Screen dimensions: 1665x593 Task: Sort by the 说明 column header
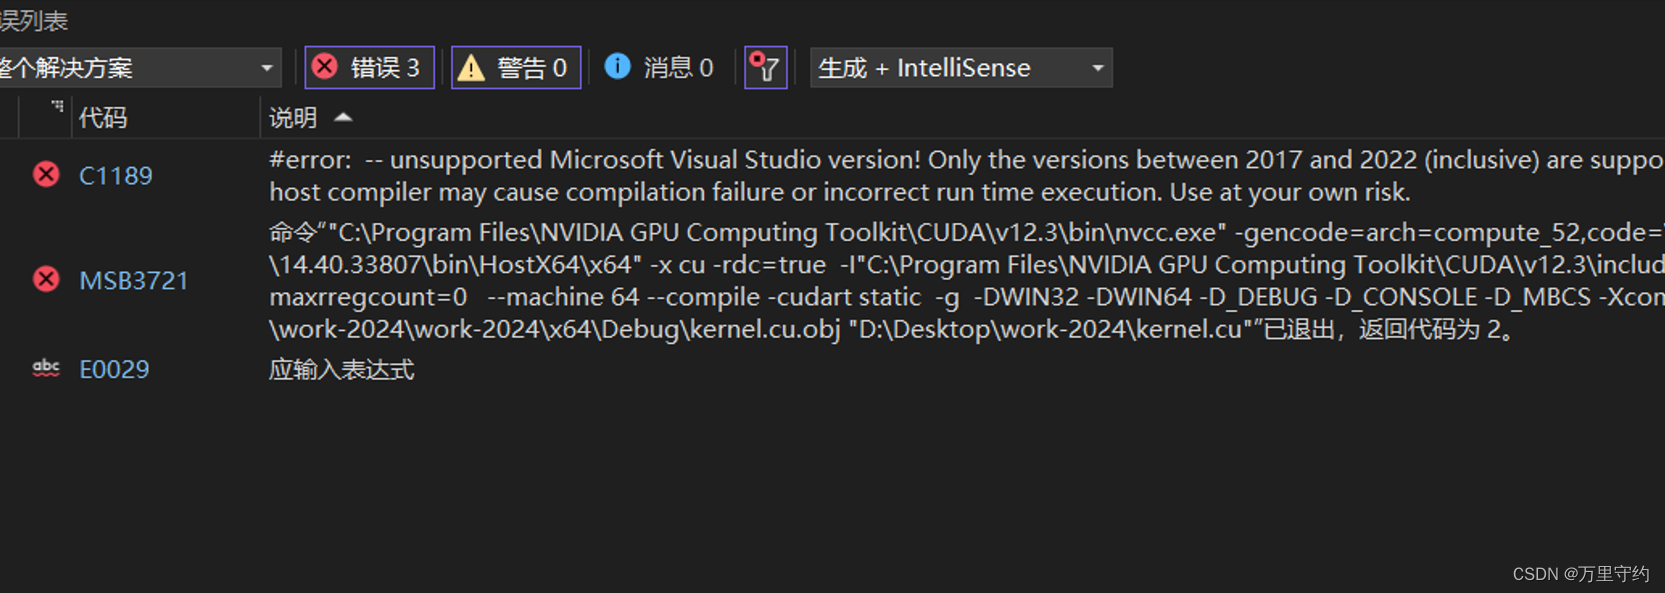click(x=293, y=118)
